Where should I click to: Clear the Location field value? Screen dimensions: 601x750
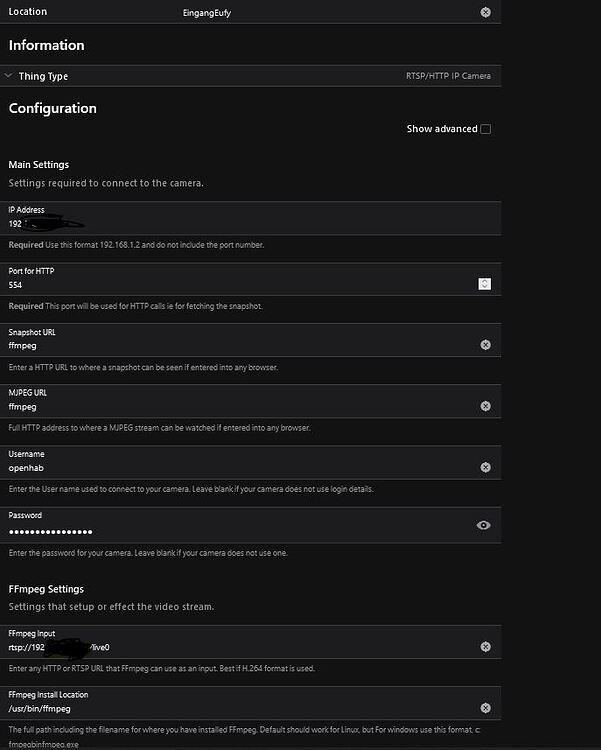[485, 12]
